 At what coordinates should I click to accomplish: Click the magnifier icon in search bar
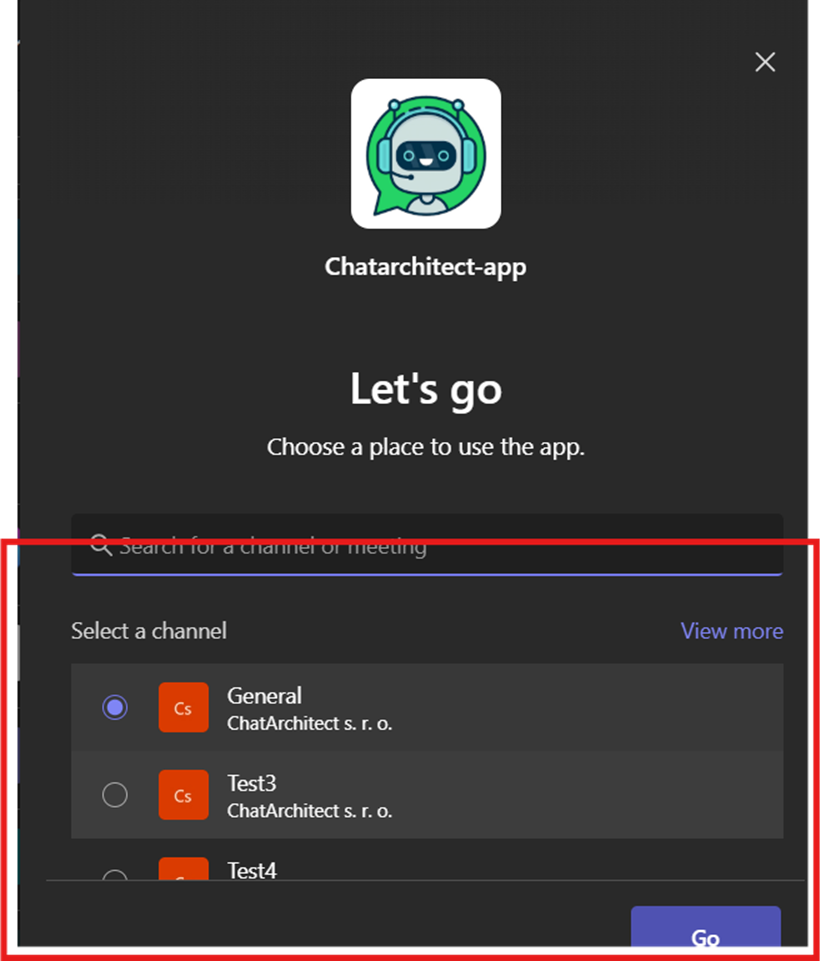pos(101,545)
